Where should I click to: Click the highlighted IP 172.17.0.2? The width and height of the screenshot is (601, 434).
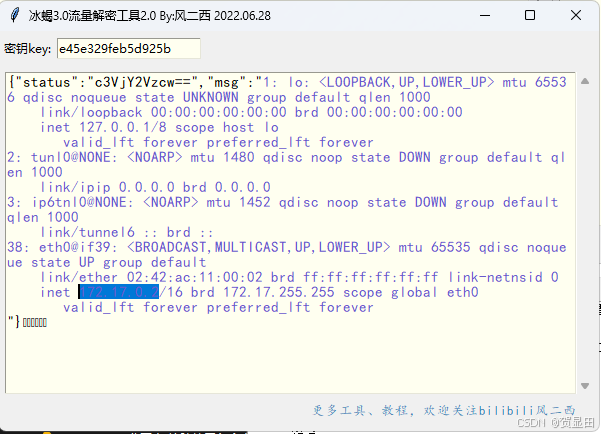click(x=119, y=292)
